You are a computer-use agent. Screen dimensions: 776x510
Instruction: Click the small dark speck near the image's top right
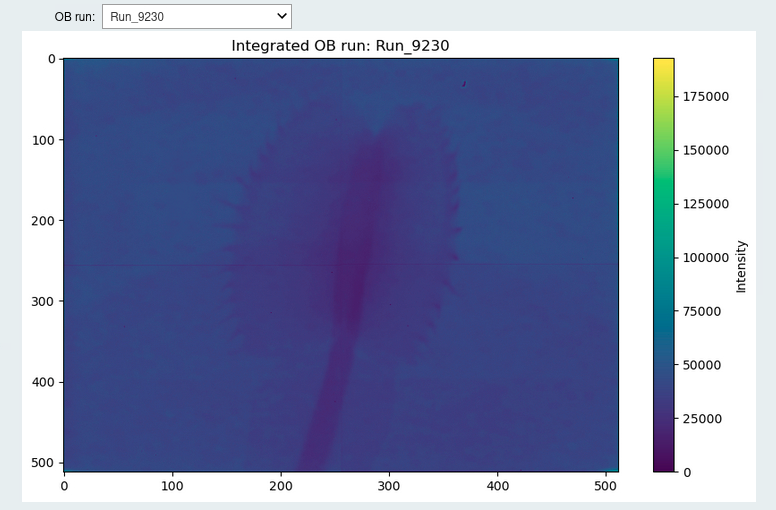click(x=464, y=84)
